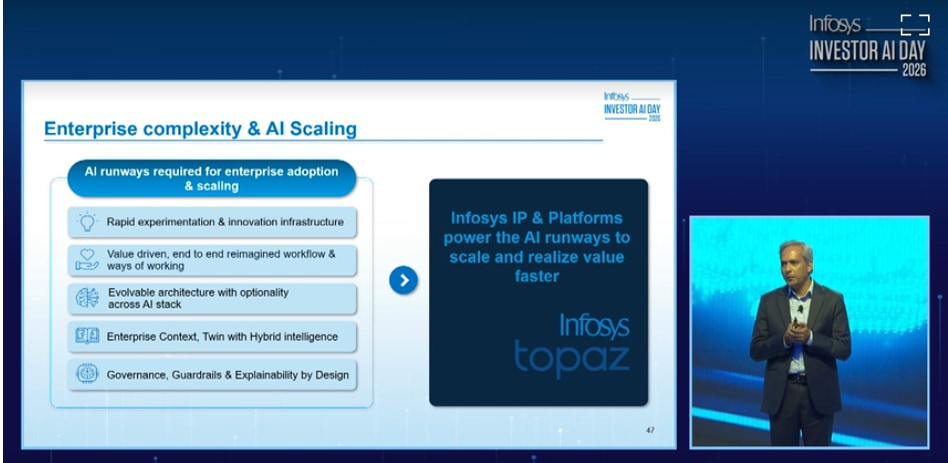Click the Enterprise Context twin icon

coord(87,337)
